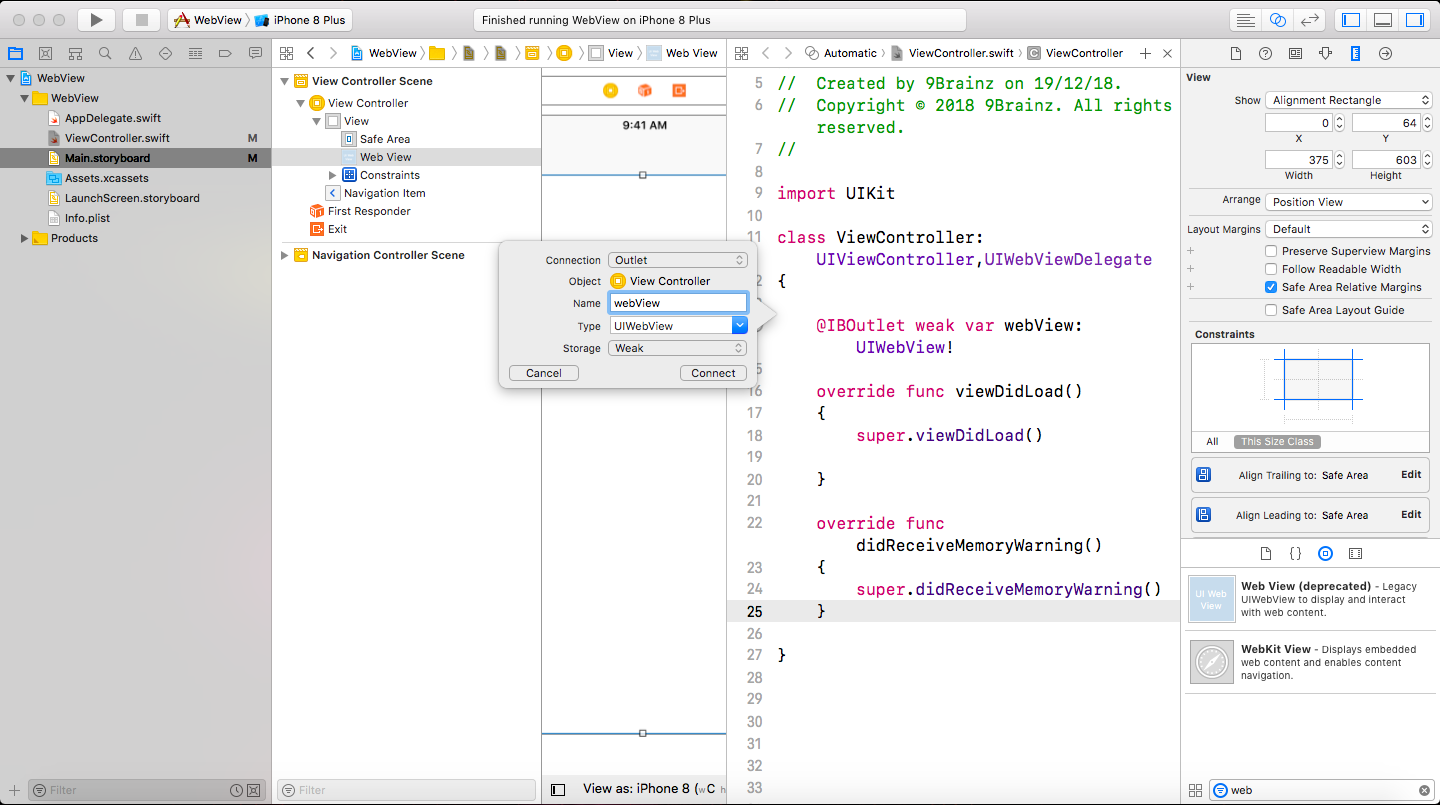Click the Stop button in toolbar
1440x805 pixels.
click(141, 20)
